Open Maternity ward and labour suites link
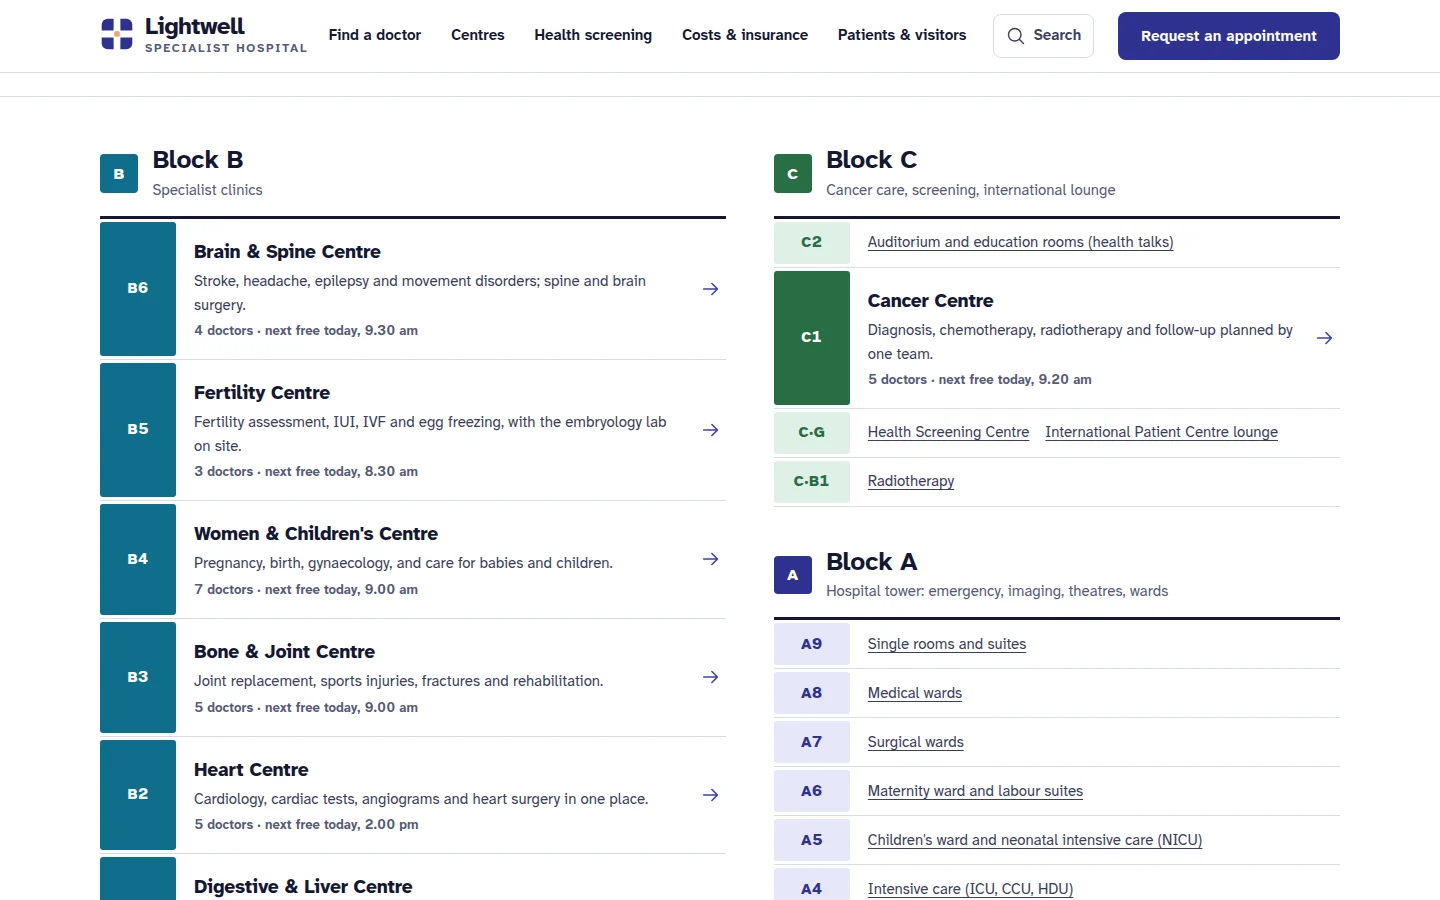This screenshot has width=1440, height=900. click(x=975, y=791)
